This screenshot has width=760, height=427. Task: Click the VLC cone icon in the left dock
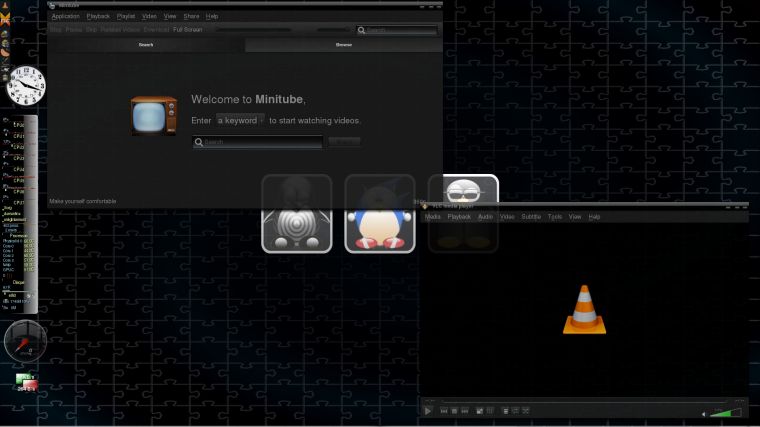[5, 5]
